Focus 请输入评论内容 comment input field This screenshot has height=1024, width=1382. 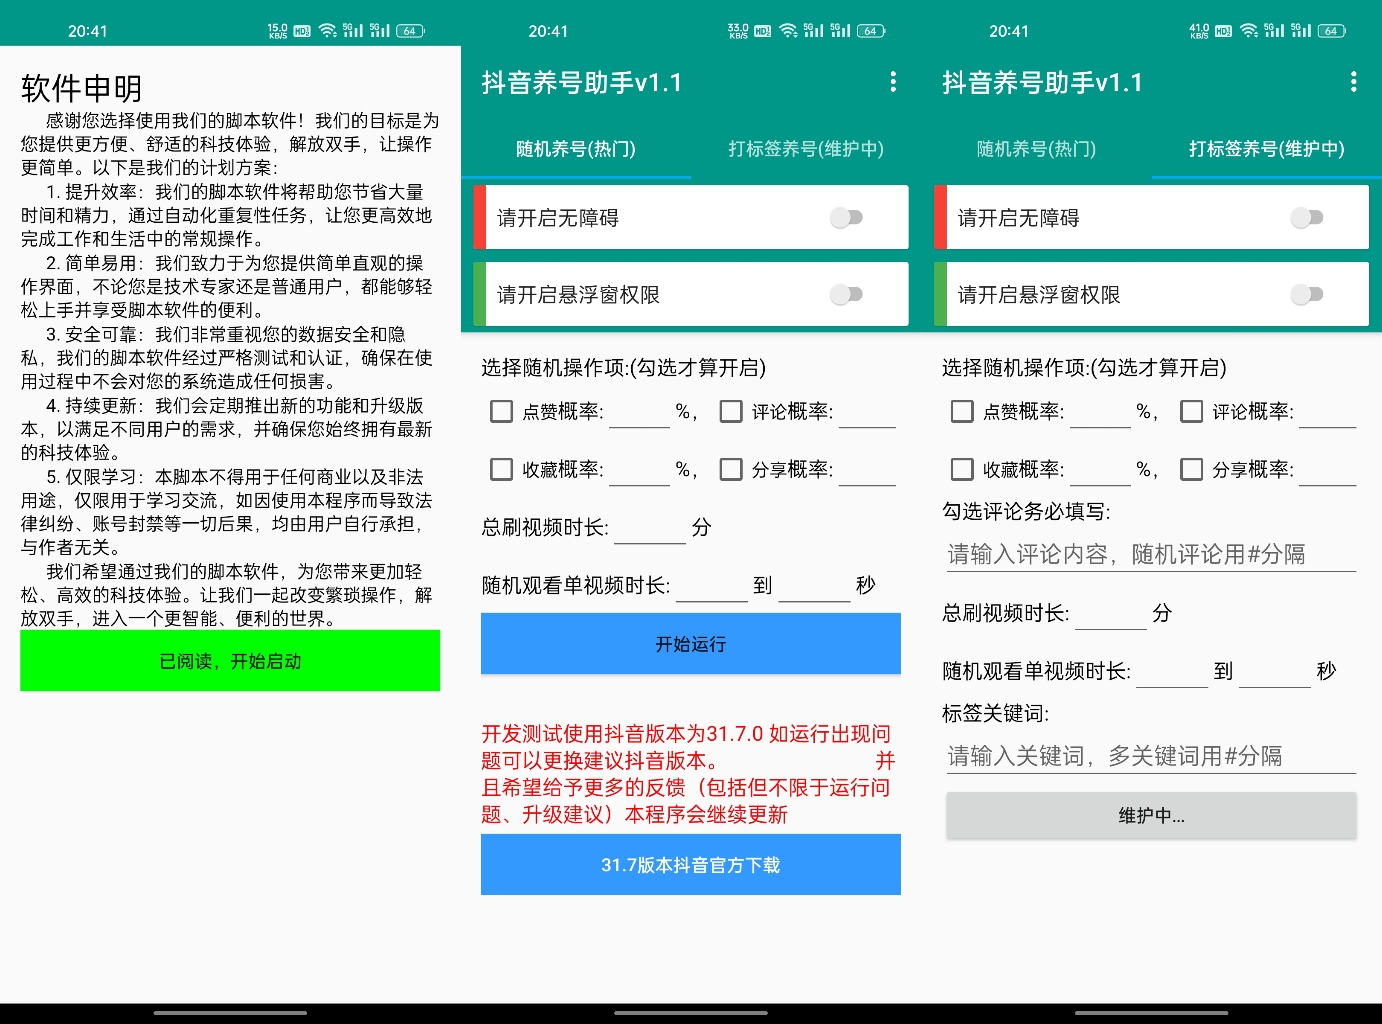tap(1151, 554)
